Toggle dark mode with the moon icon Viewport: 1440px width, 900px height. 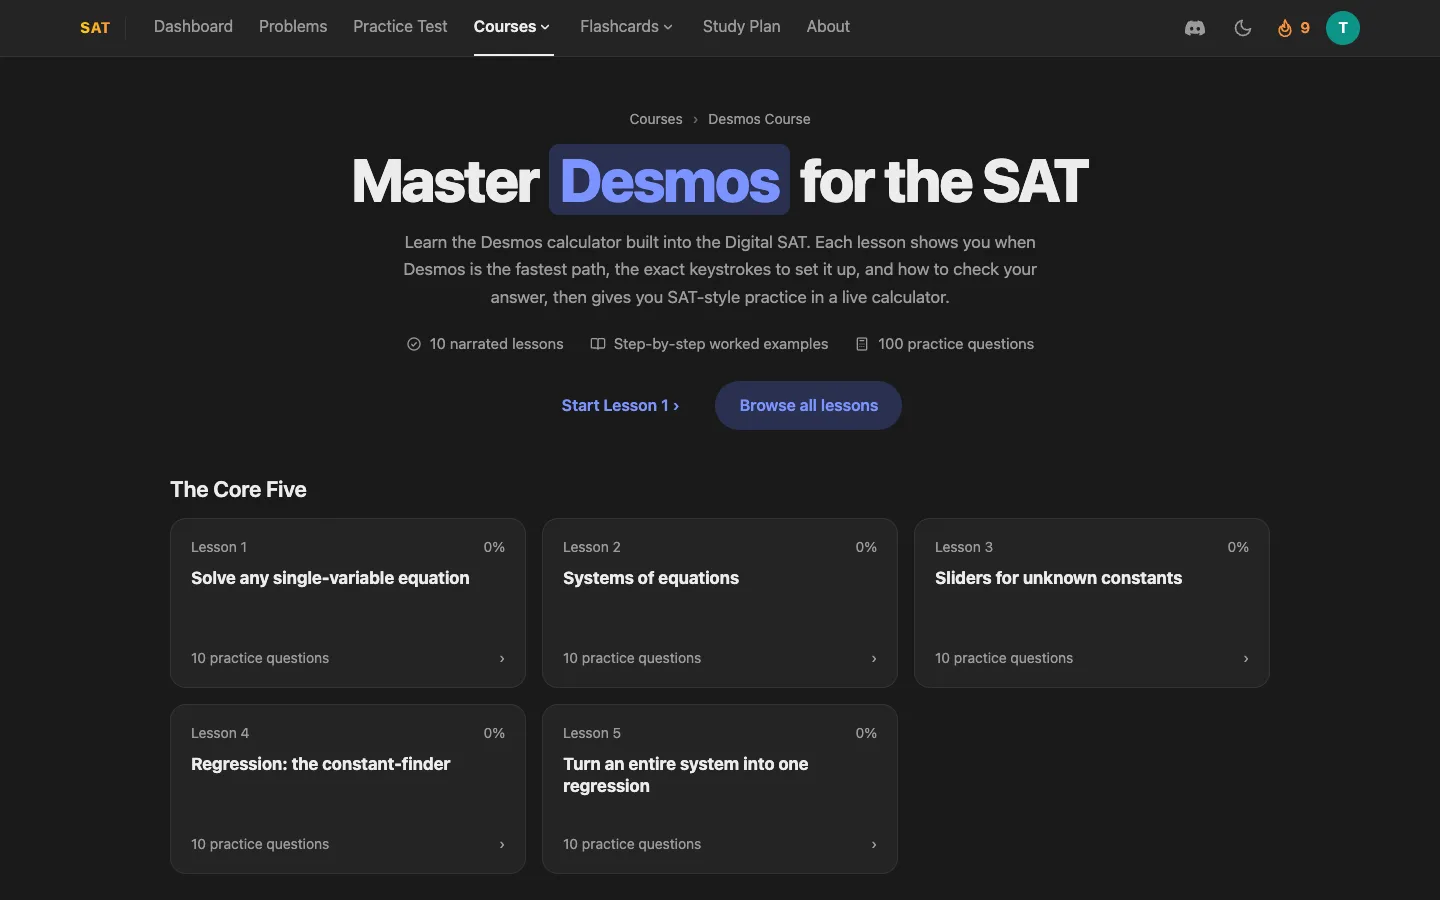point(1243,28)
